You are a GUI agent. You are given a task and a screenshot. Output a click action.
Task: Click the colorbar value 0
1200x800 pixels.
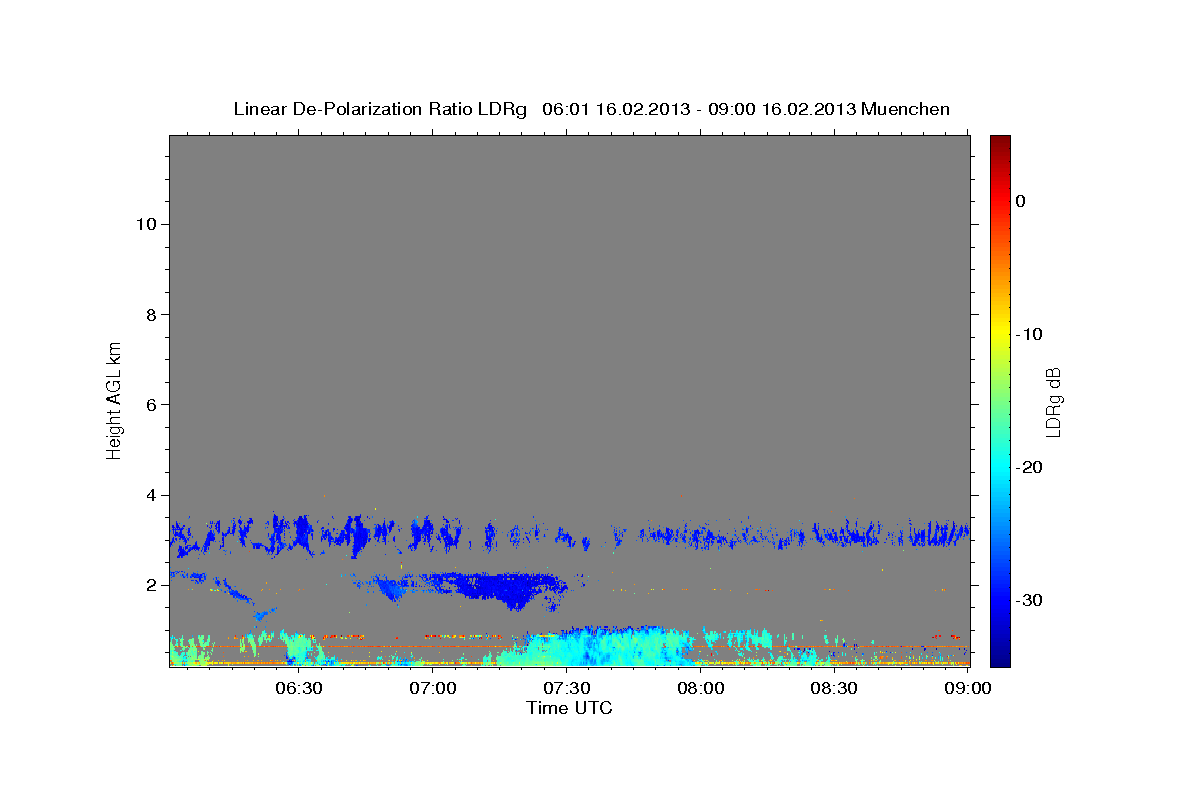coord(1021,201)
